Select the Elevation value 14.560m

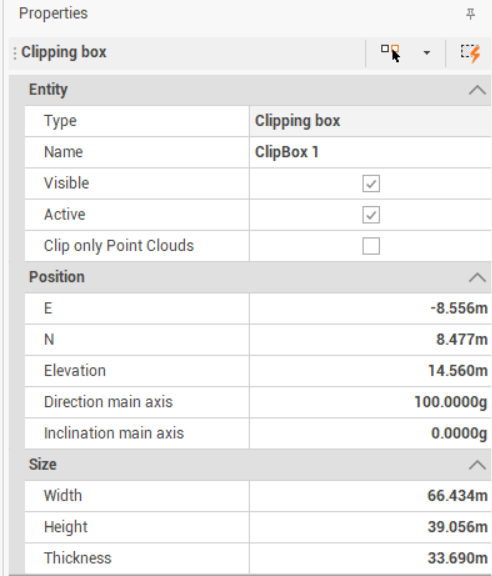click(x=370, y=371)
